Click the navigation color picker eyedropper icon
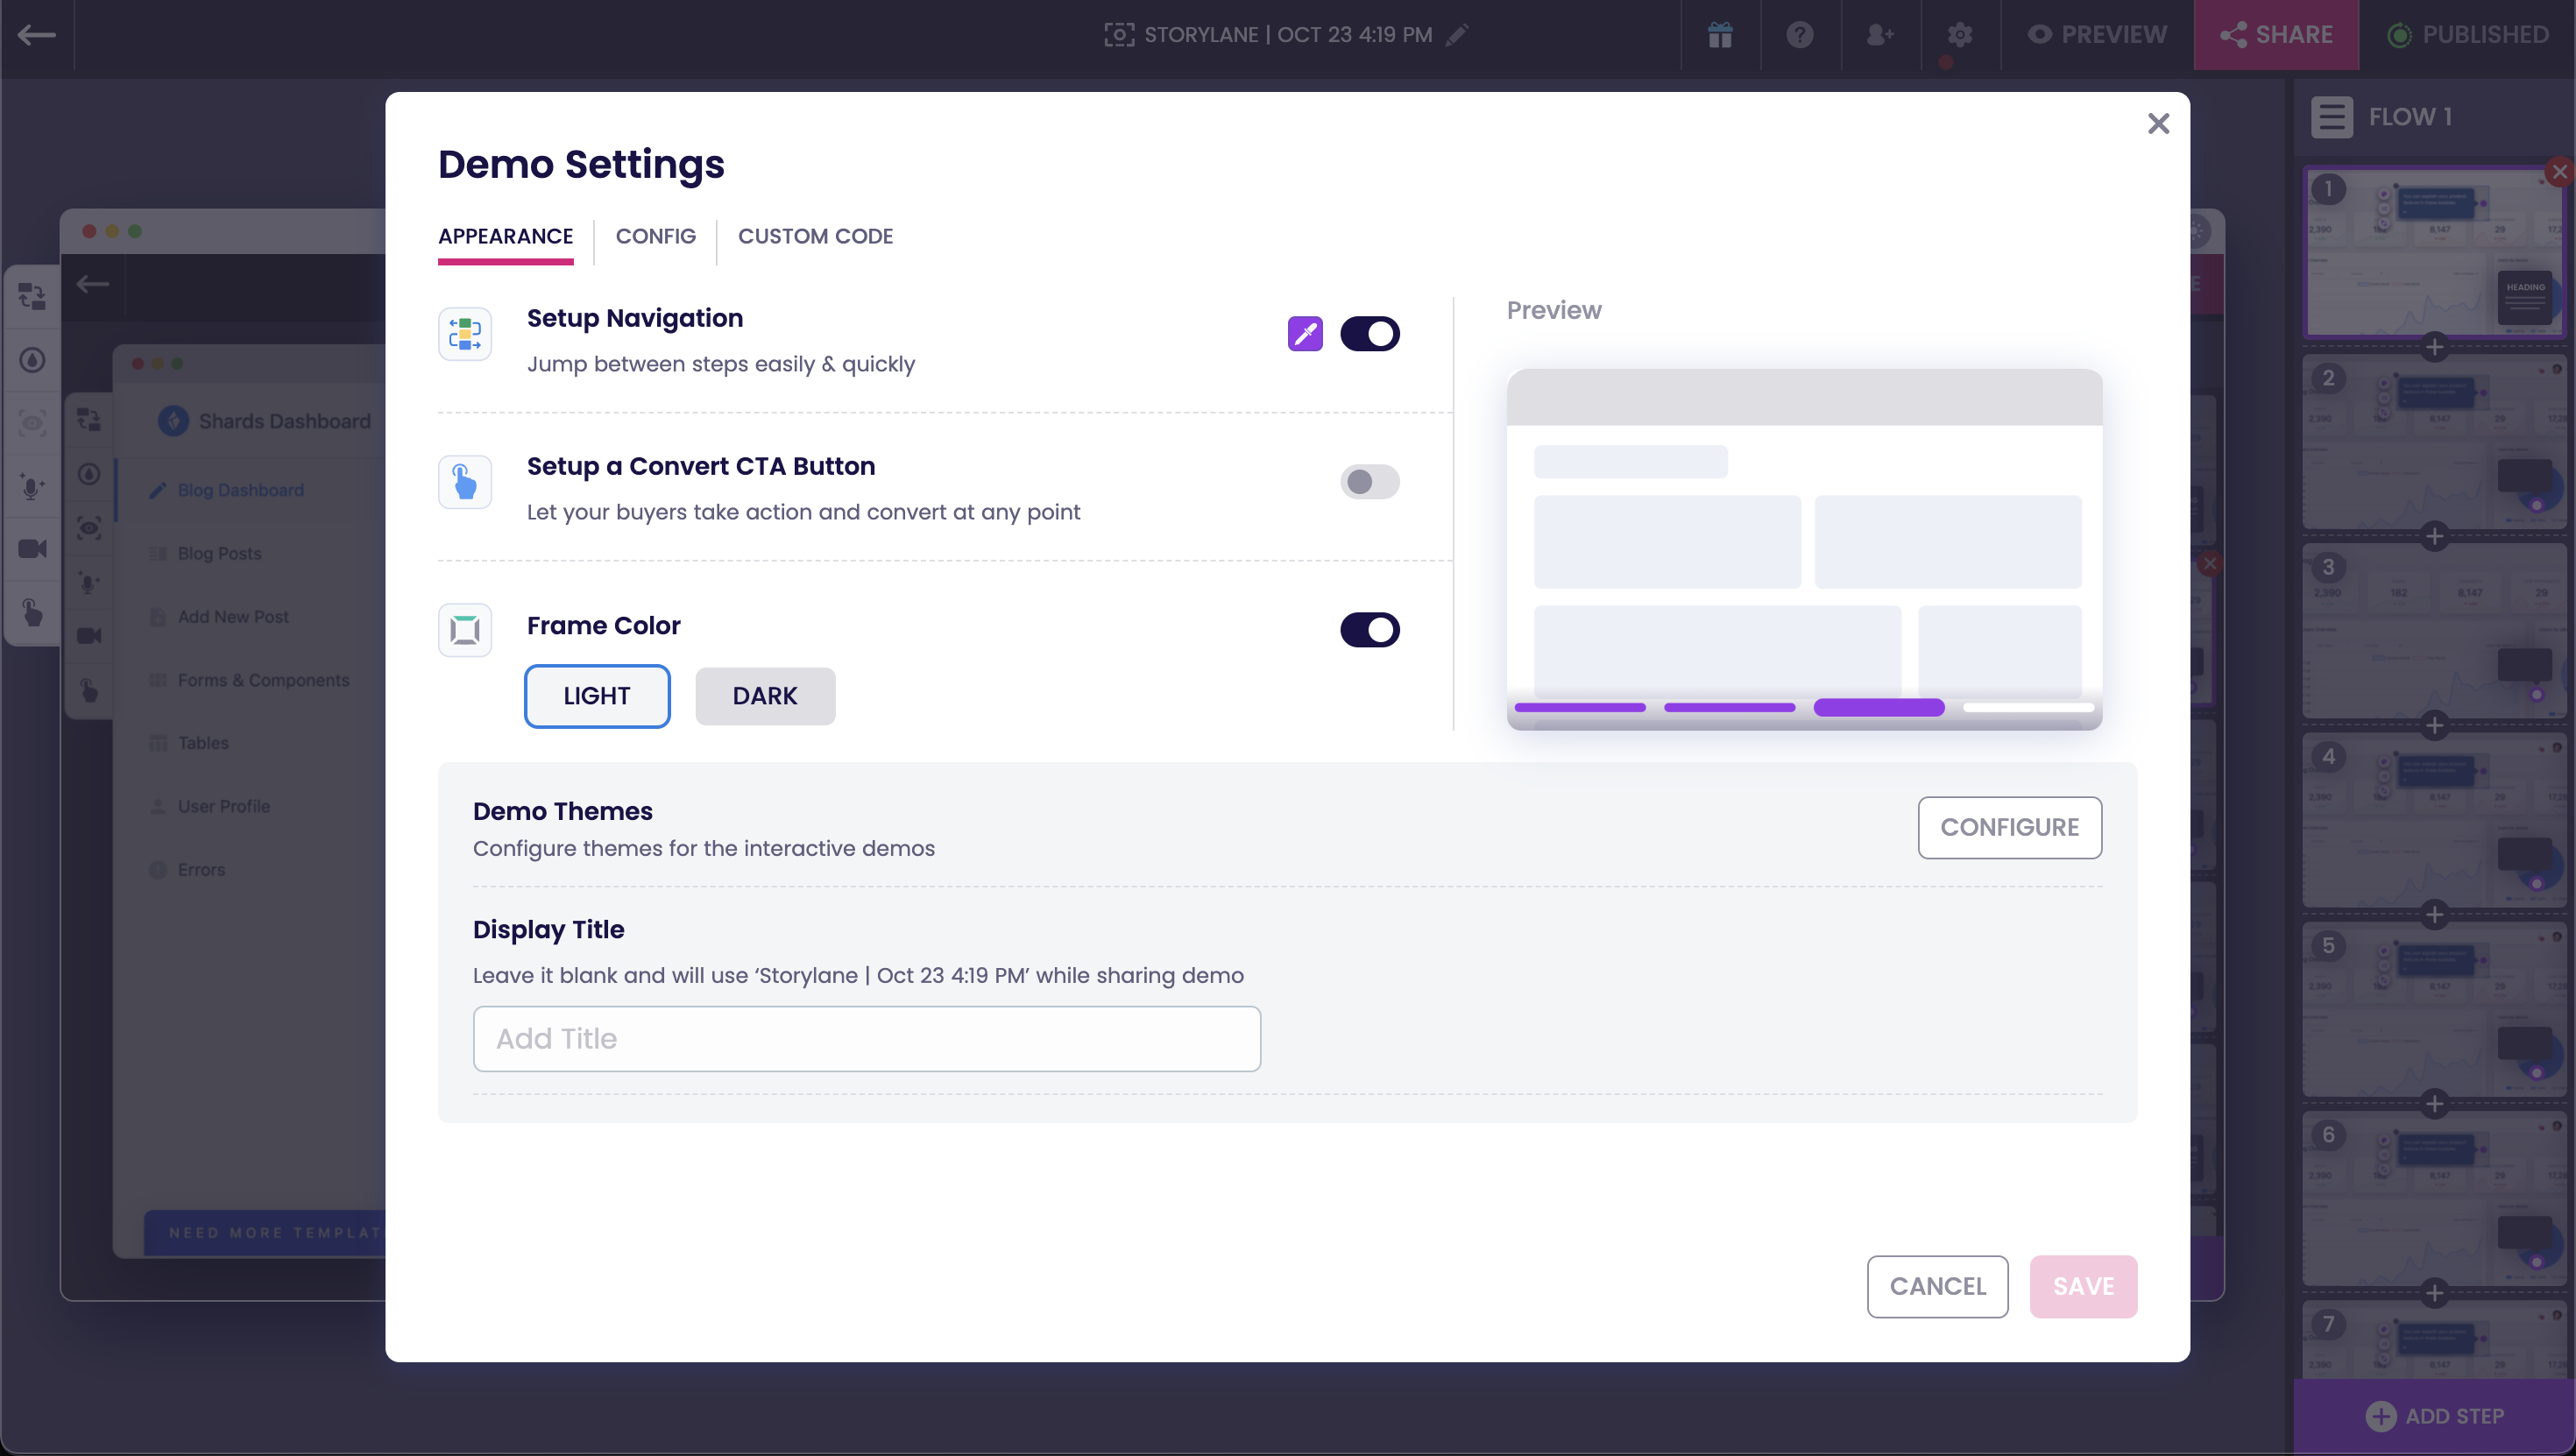Viewport: 2576px width, 1456px height. 1305,334
